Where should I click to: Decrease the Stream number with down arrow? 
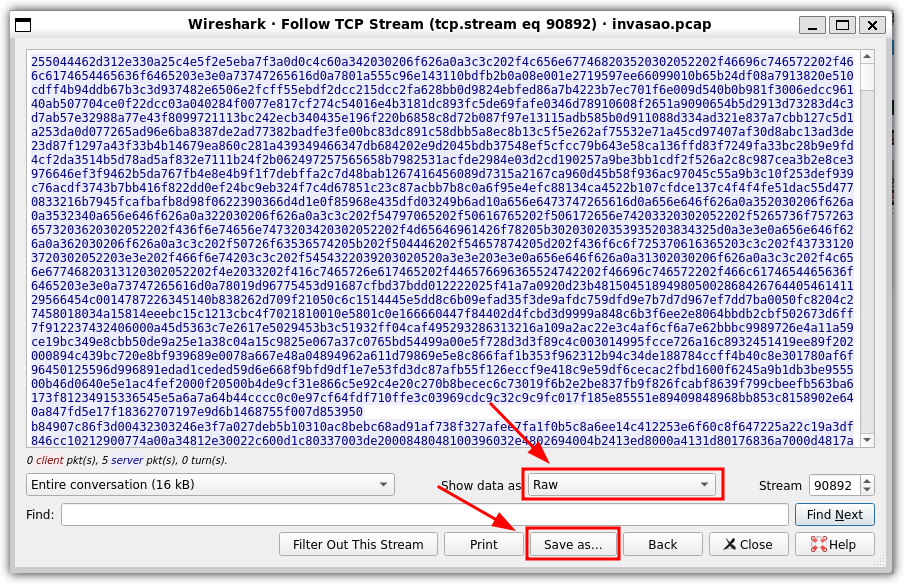coord(867,491)
